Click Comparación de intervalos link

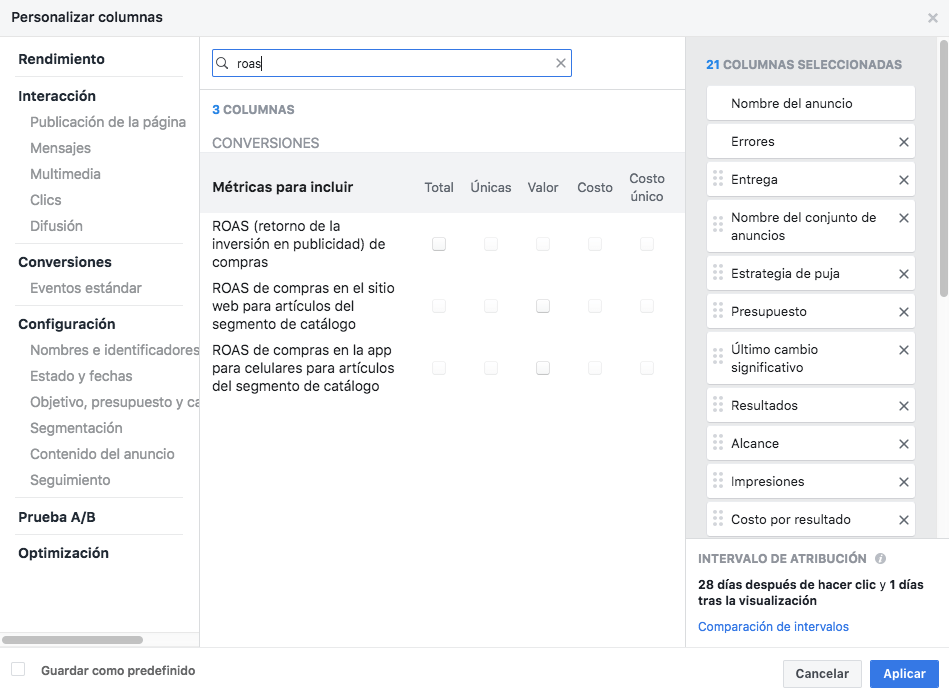pos(773,627)
